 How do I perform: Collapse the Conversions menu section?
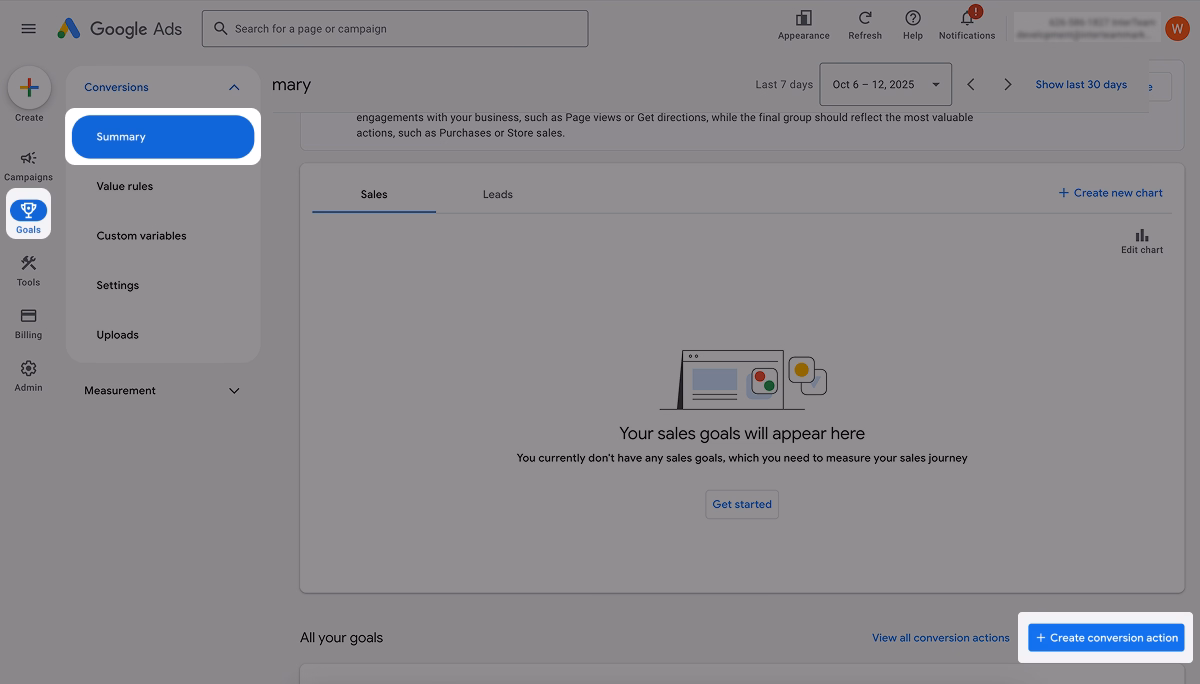[234, 87]
